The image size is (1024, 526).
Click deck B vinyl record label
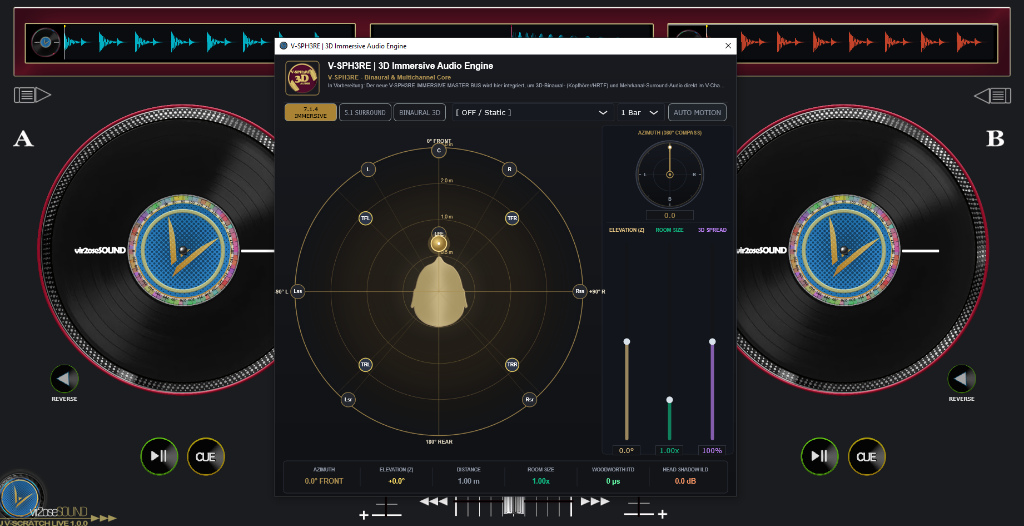pyautogui.click(x=843, y=250)
